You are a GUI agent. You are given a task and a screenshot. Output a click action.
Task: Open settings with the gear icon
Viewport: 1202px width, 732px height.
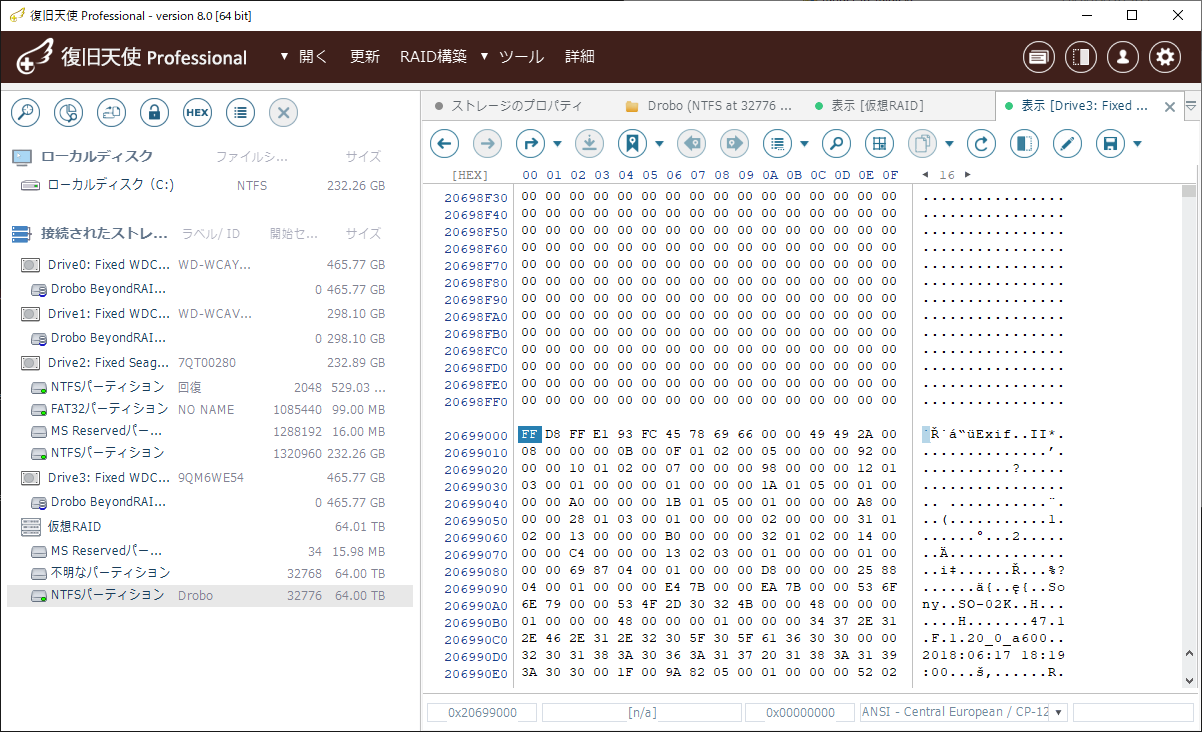1165,57
